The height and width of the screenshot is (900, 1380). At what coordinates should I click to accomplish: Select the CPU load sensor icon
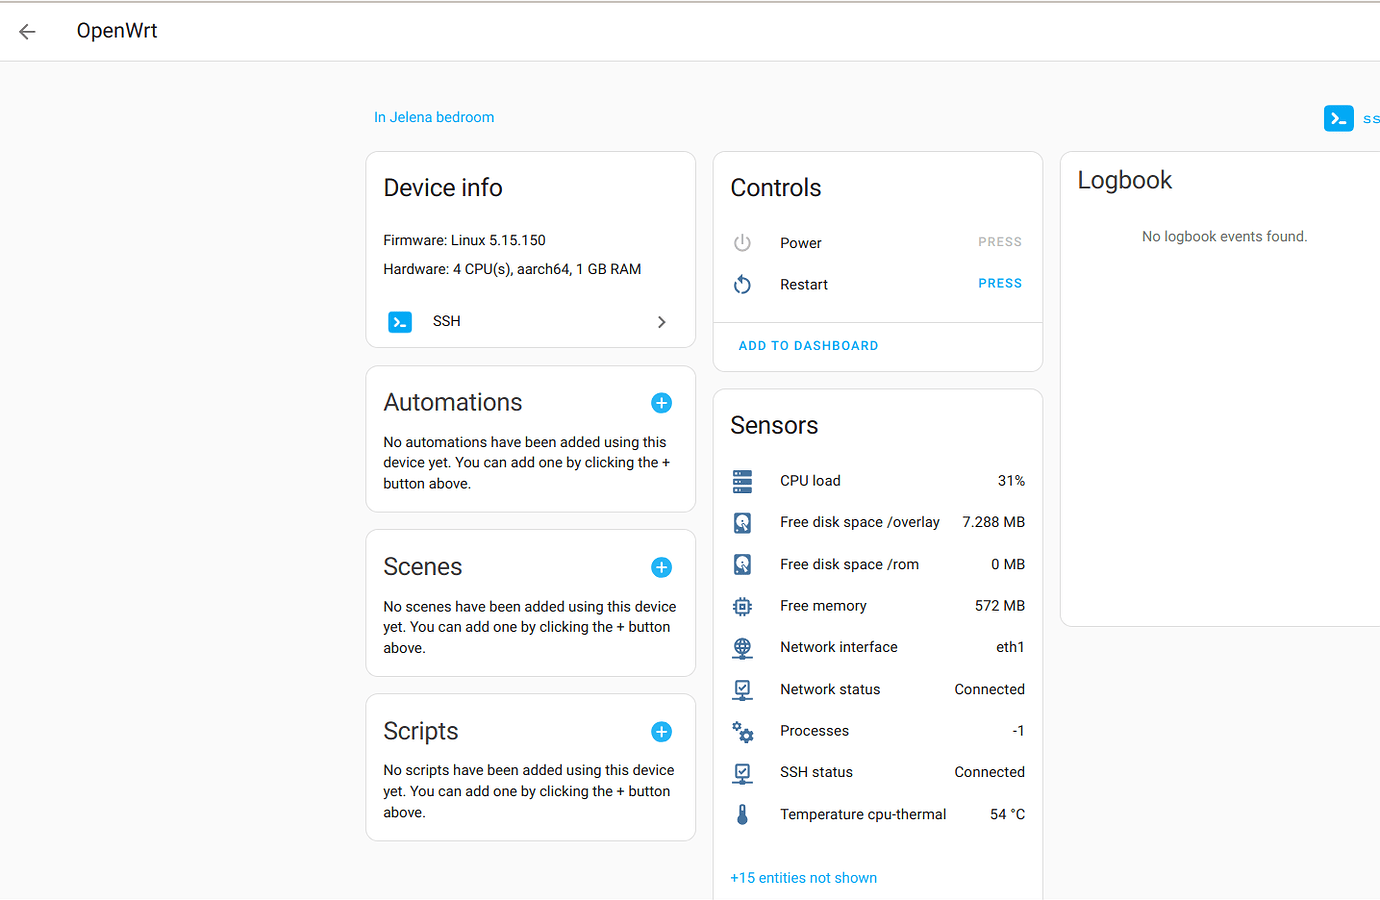click(x=742, y=481)
